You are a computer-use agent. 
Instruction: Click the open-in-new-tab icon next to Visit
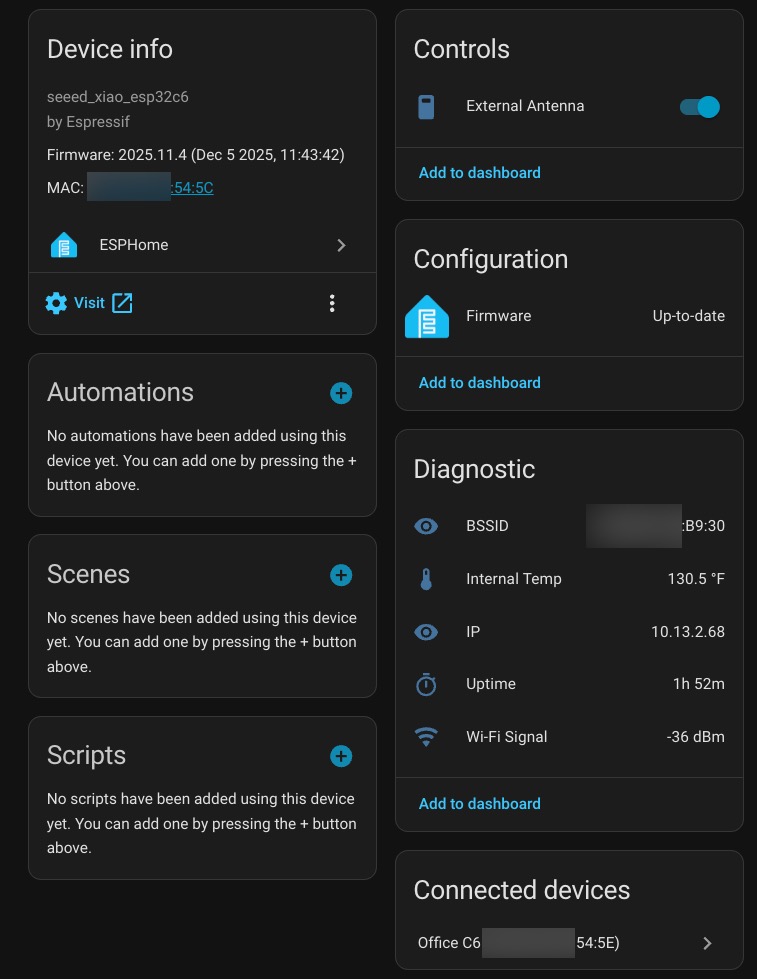[x=122, y=303]
